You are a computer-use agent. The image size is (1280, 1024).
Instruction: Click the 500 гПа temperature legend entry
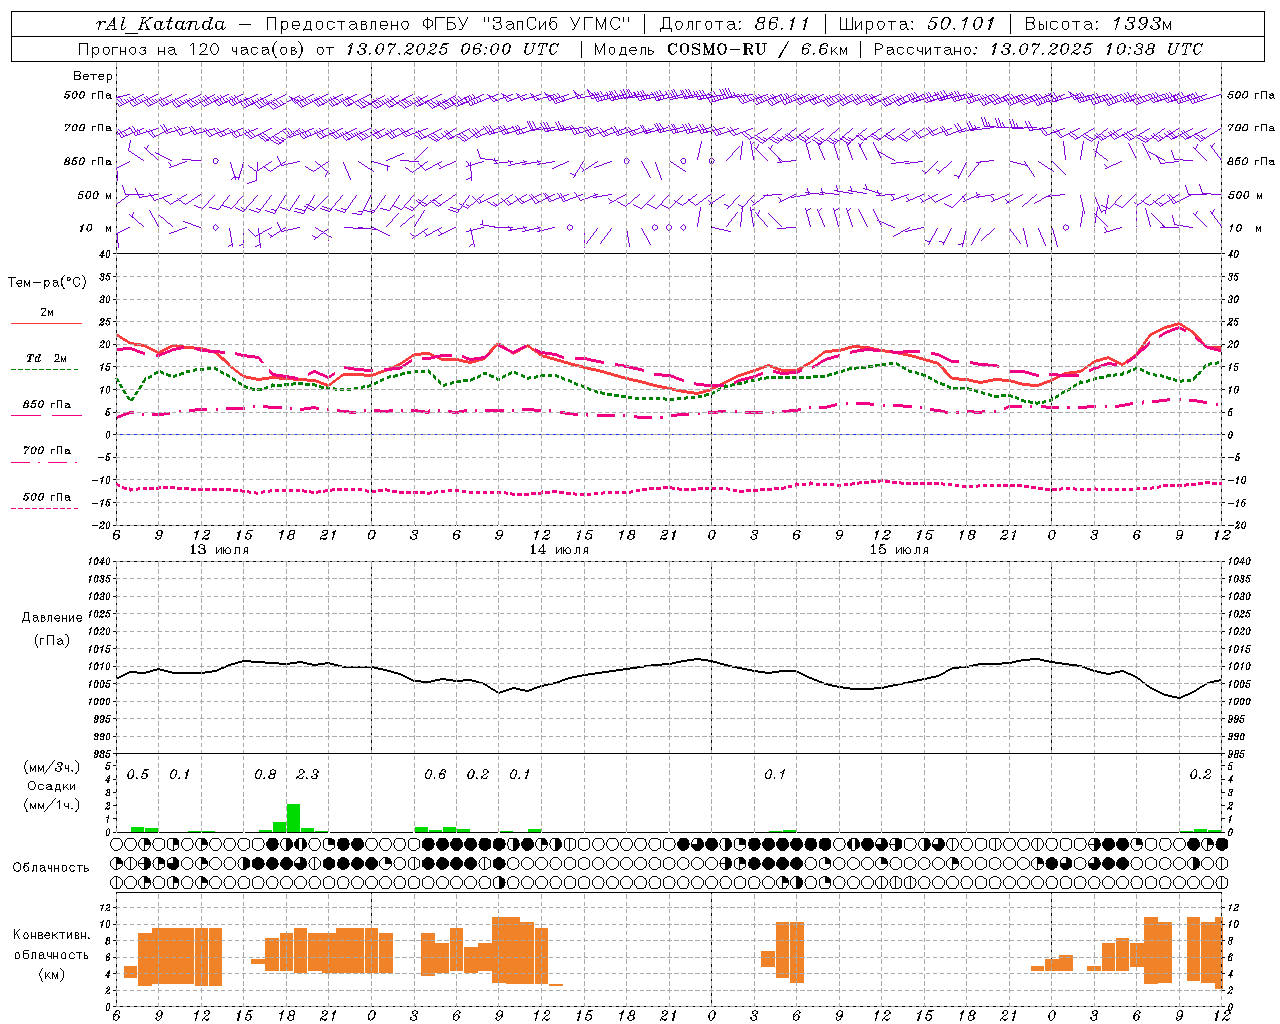click(x=46, y=497)
